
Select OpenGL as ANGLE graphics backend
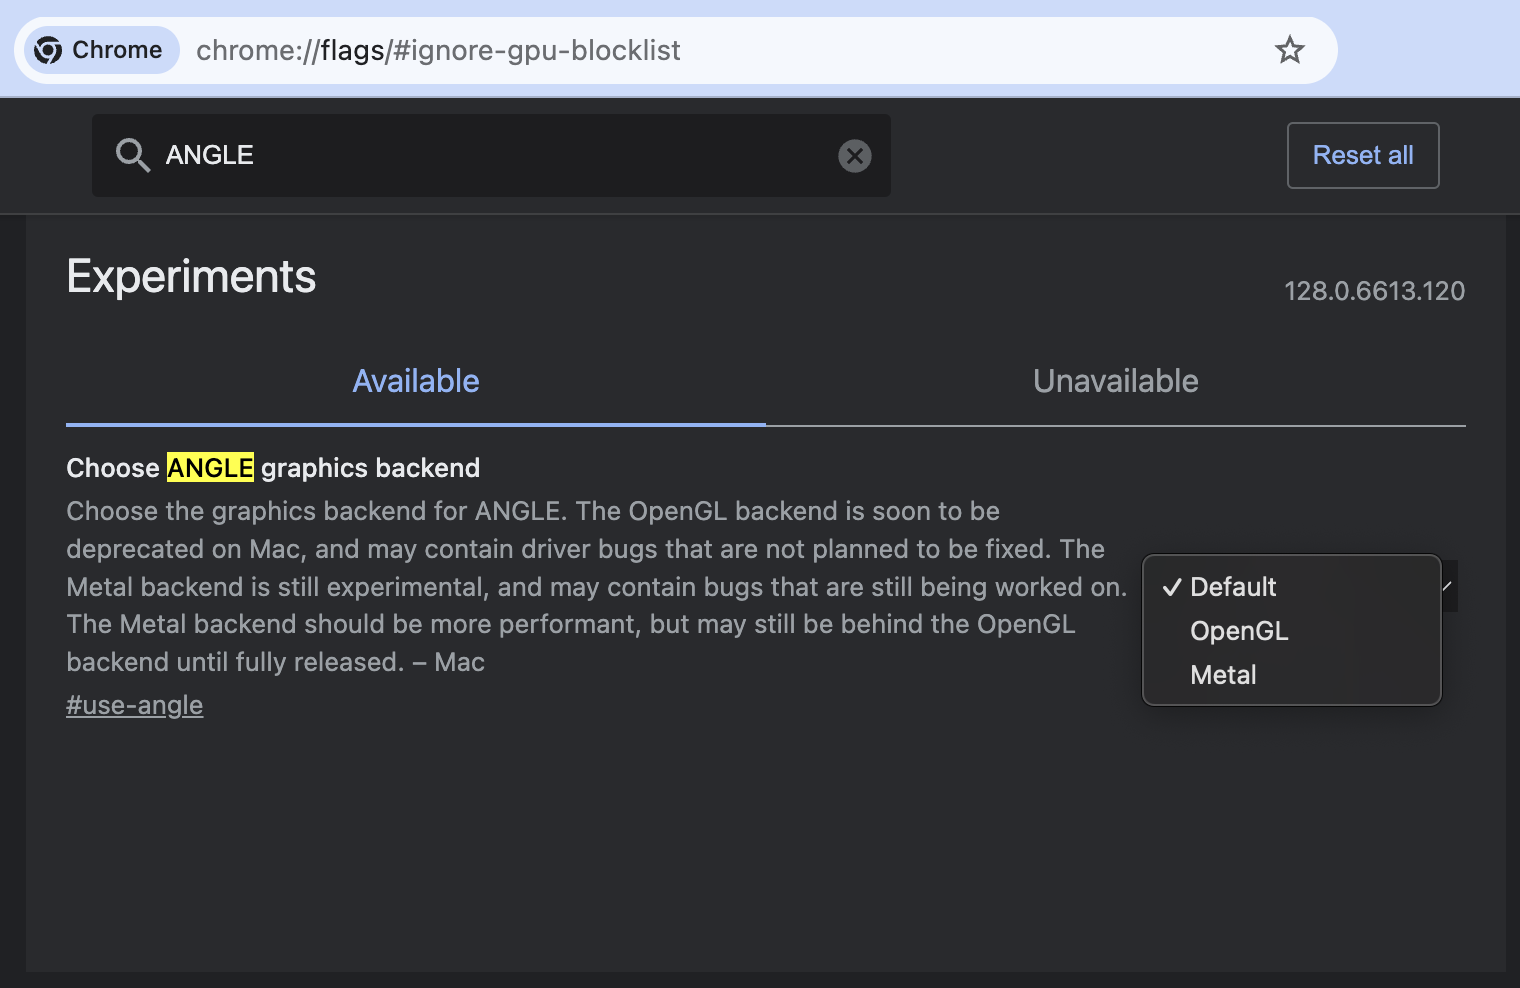coord(1238,631)
